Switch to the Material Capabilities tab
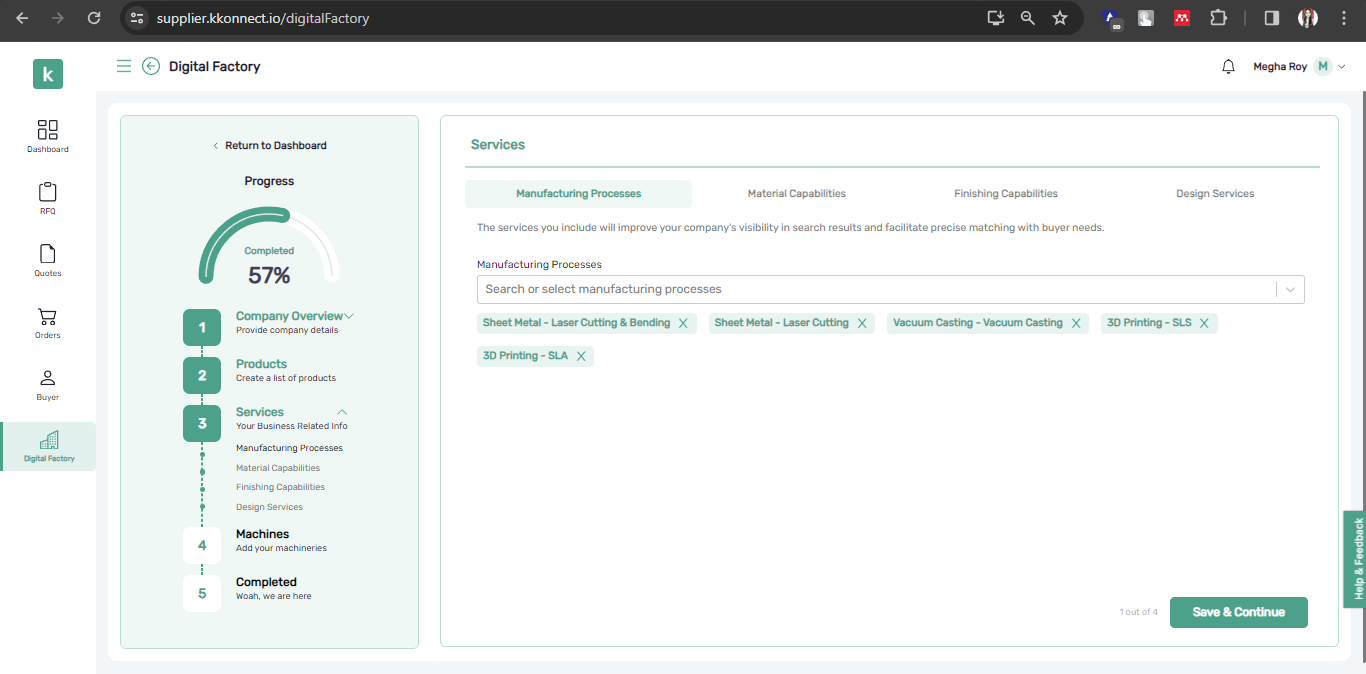This screenshot has height=674, width=1366. [x=796, y=194]
